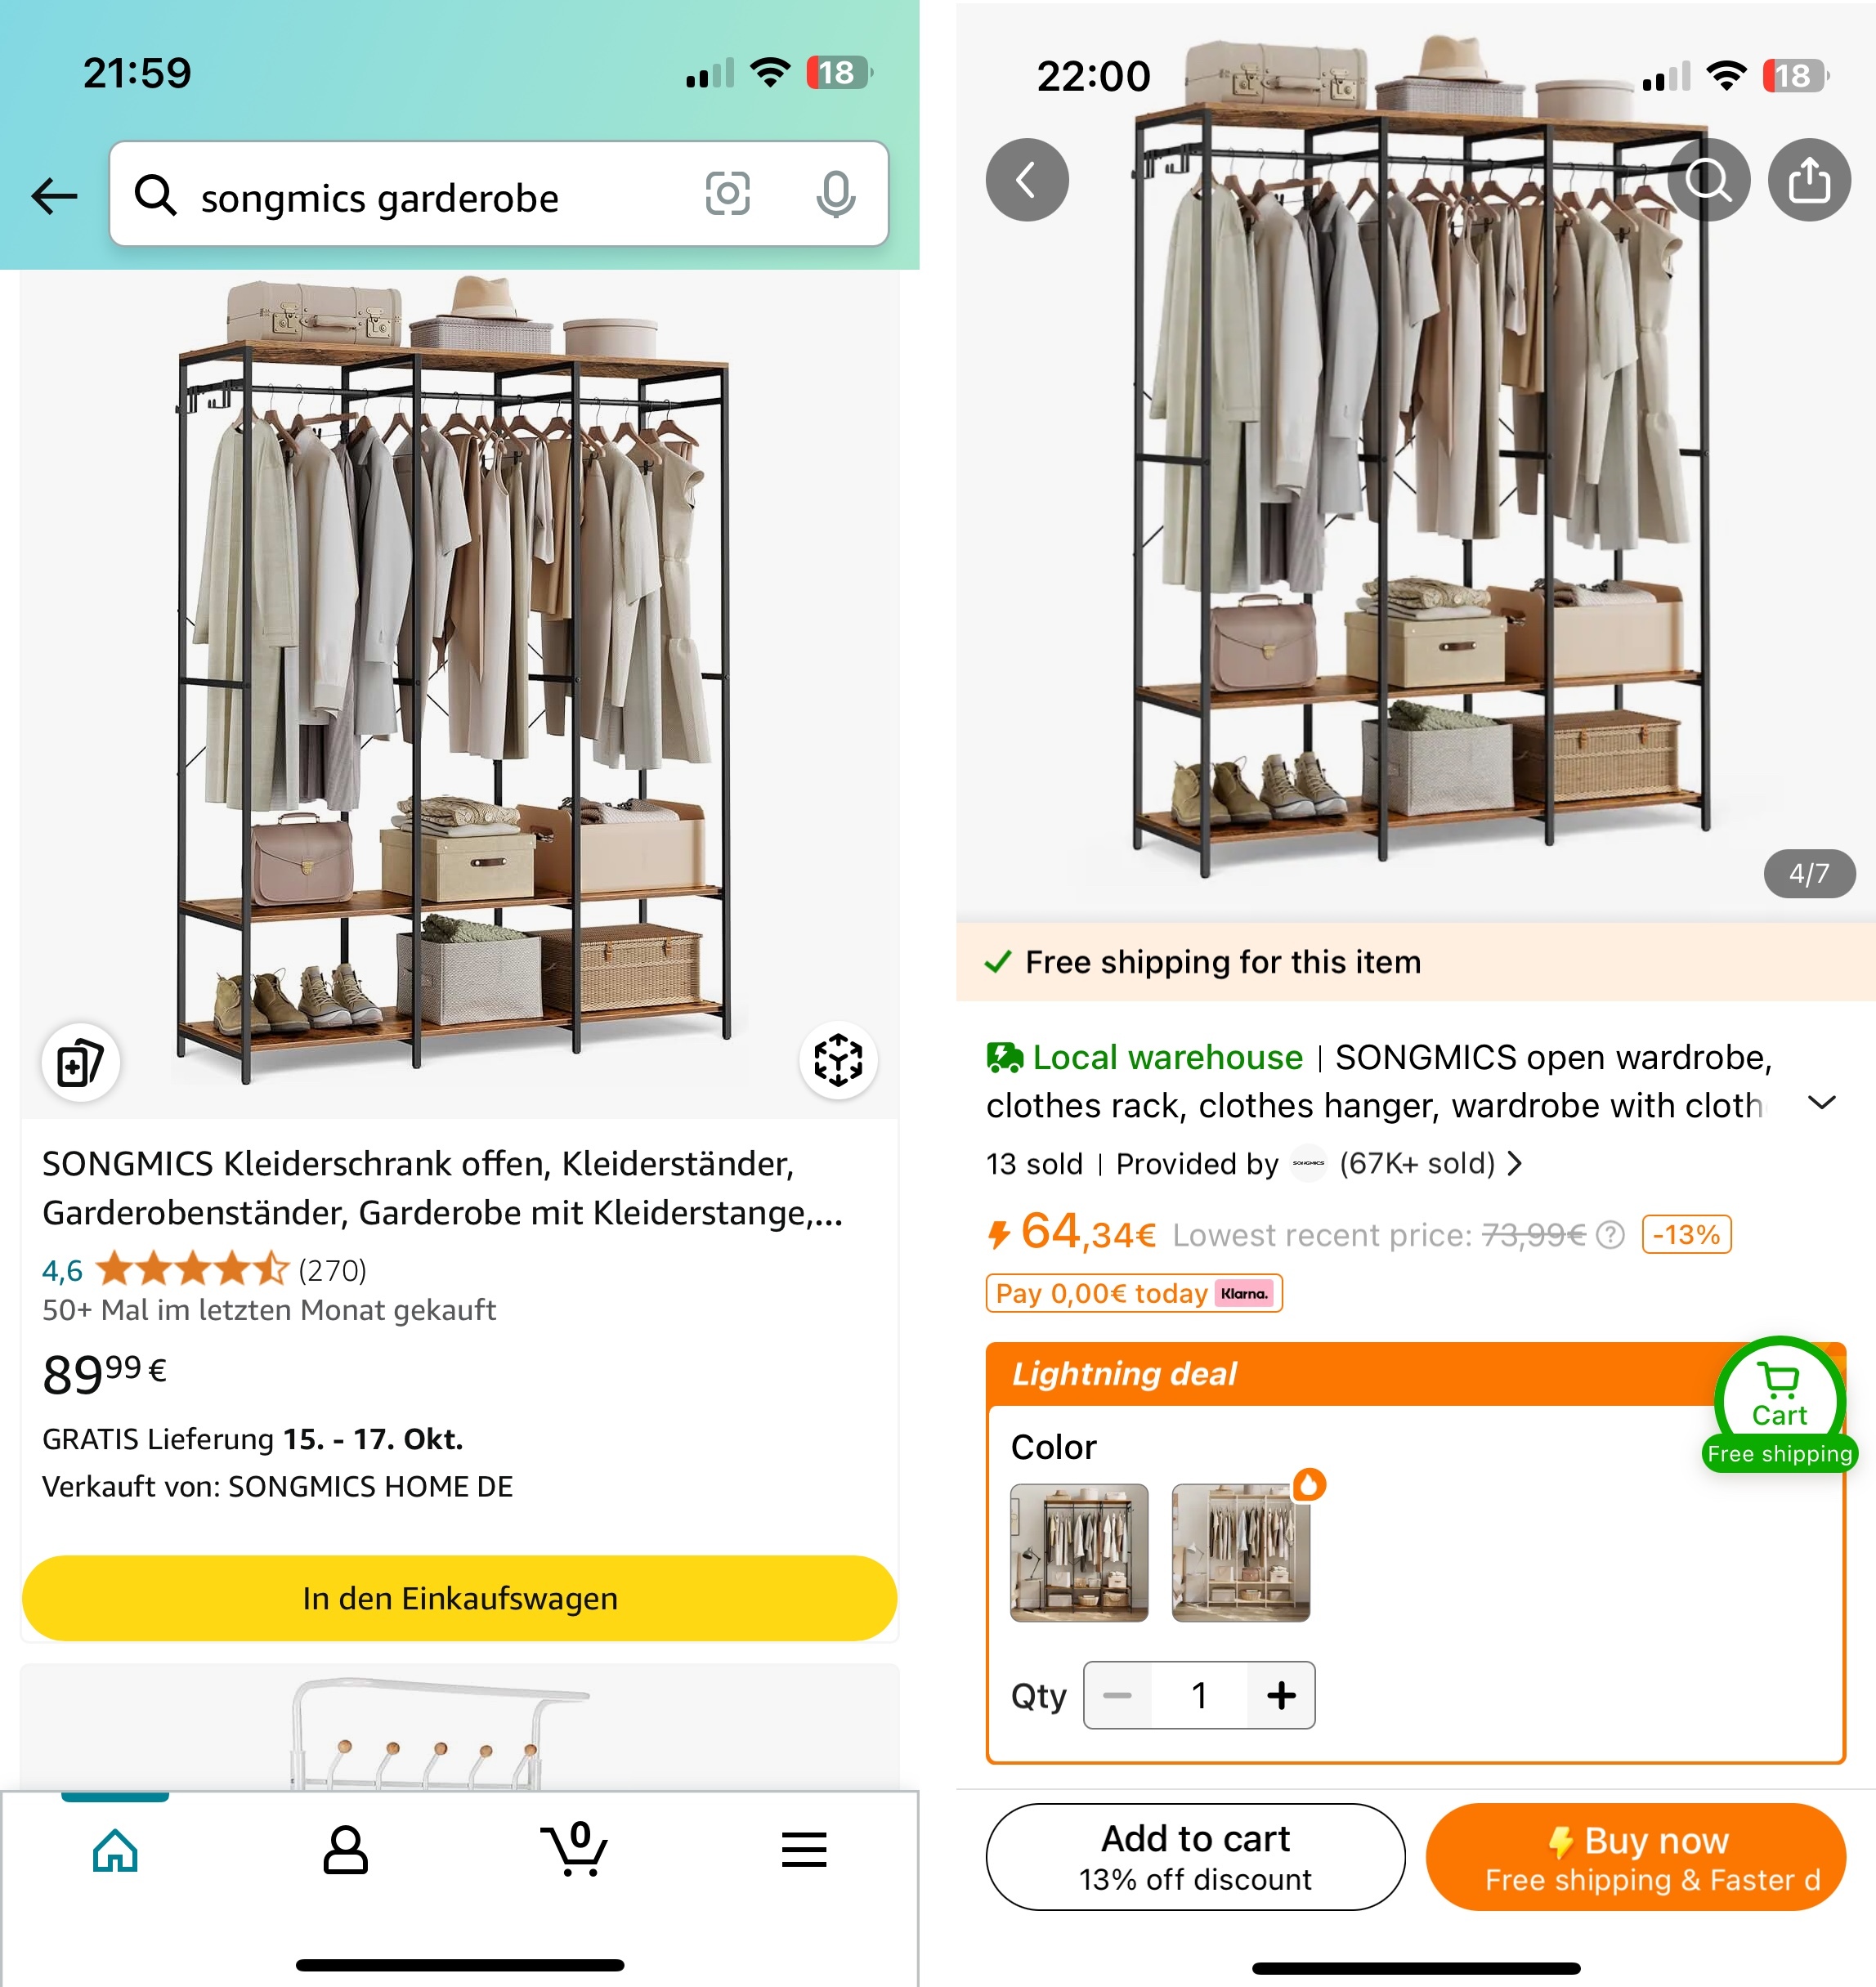Open the seller page via 67K+ sold chevron

point(1516,1164)
